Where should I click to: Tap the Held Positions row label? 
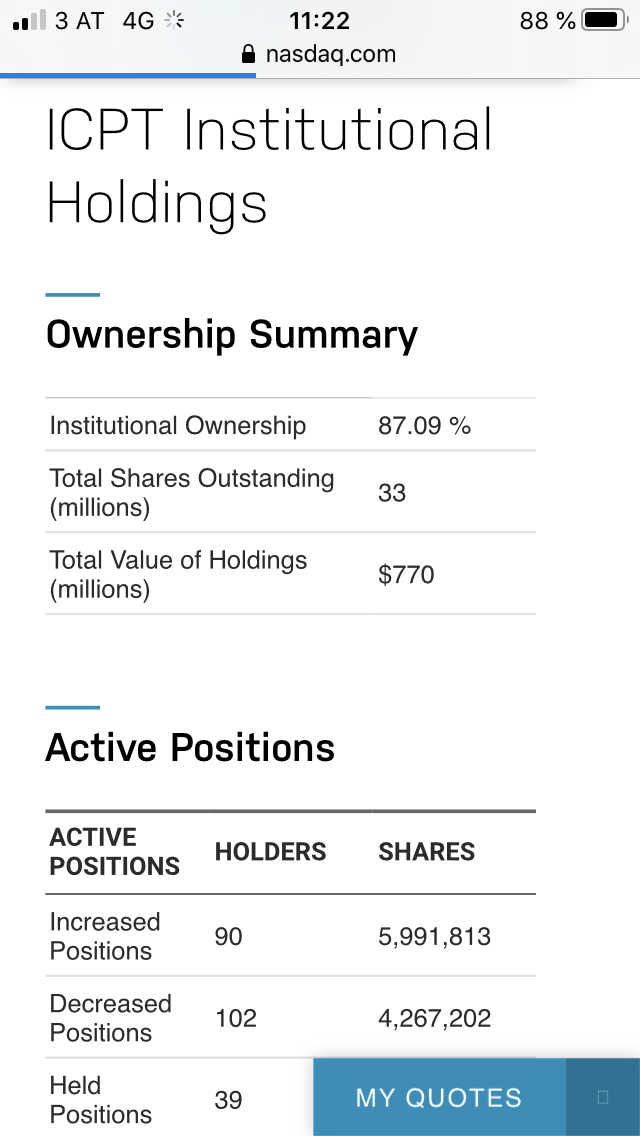[x=100, y=1099]
